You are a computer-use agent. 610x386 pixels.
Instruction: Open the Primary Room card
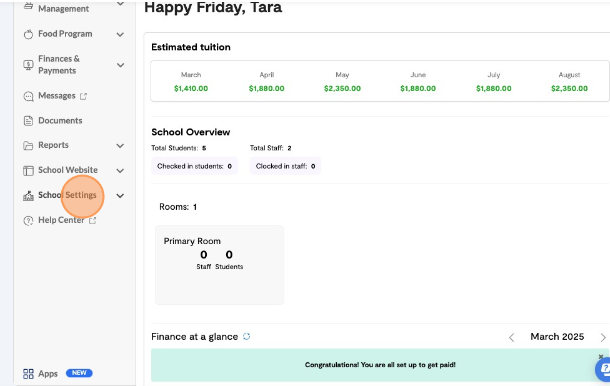click(220, 265)
